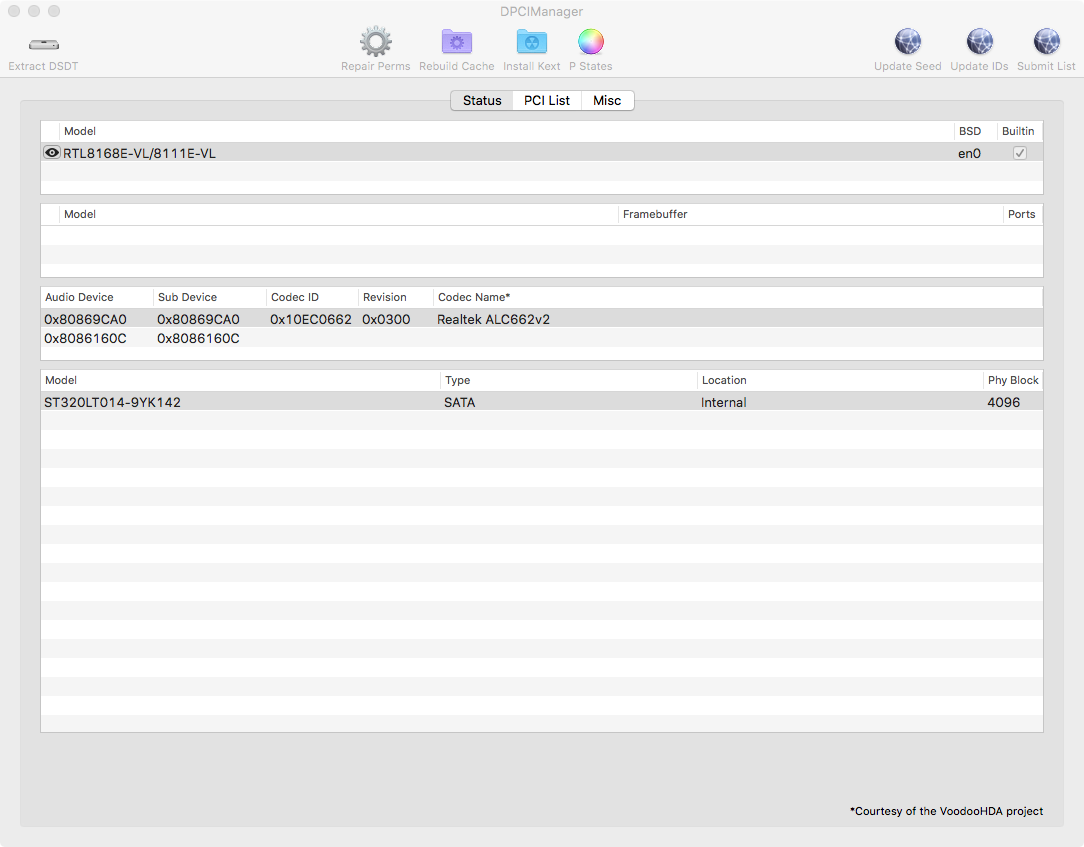
Task: Click the Audio Device column header
Action: (x=80, y=298)
